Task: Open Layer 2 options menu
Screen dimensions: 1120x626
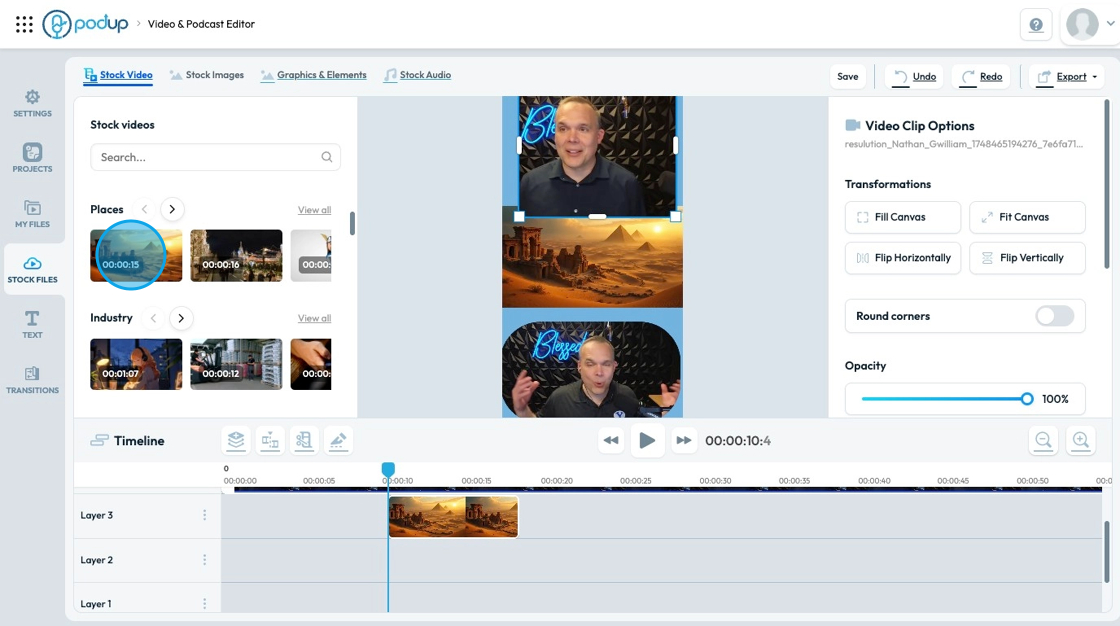Action: pyautogui.click(x=204, y=560)
